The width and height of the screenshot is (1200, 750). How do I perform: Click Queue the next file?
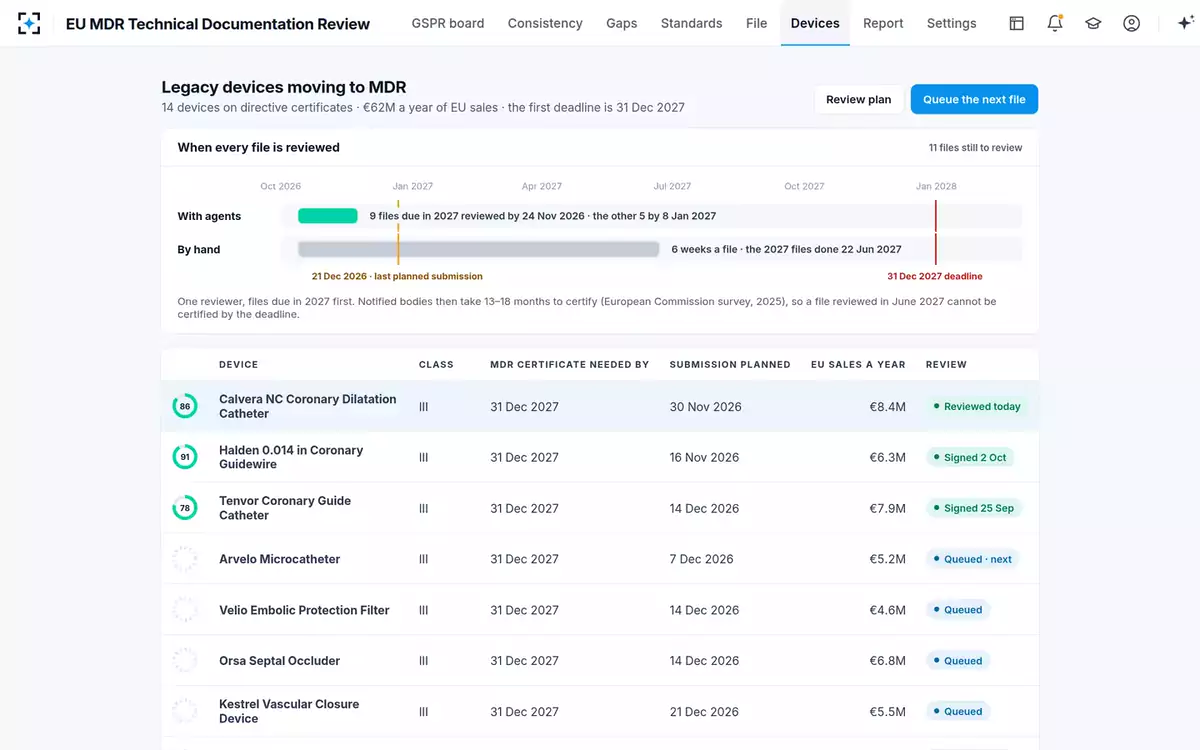coord(974,99)
